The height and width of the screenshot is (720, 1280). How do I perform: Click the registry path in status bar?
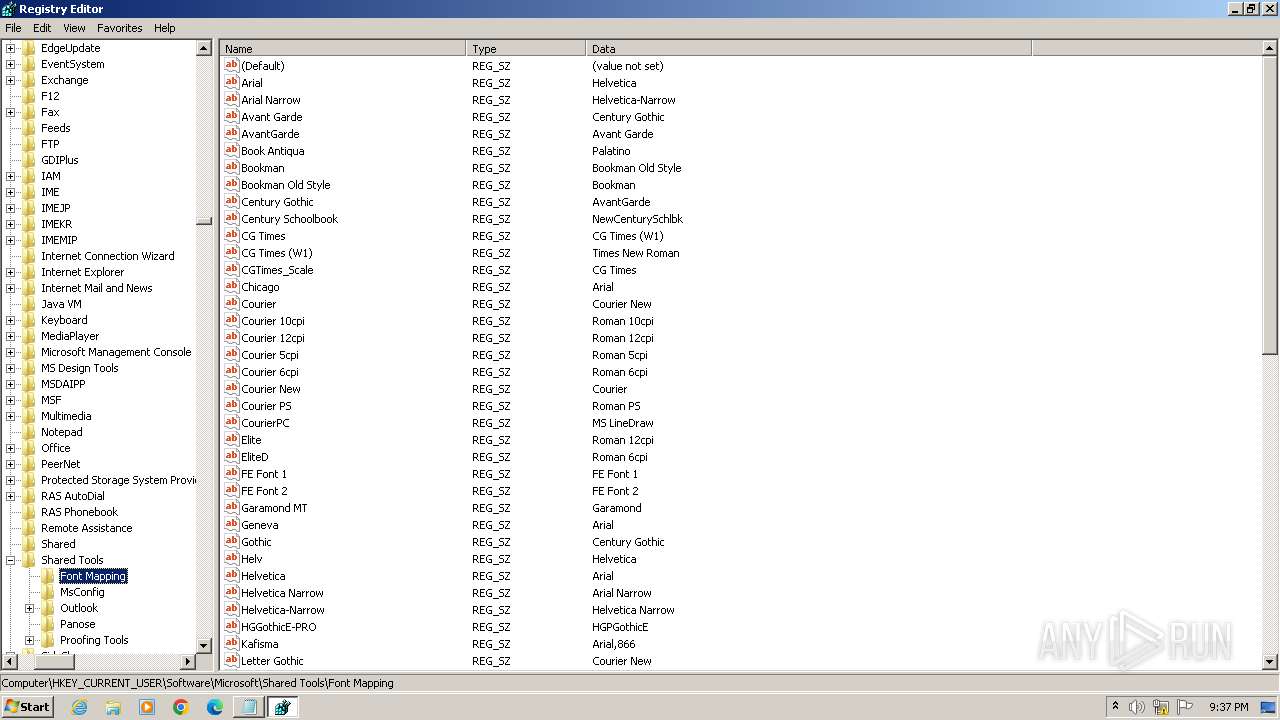point(197,683)
